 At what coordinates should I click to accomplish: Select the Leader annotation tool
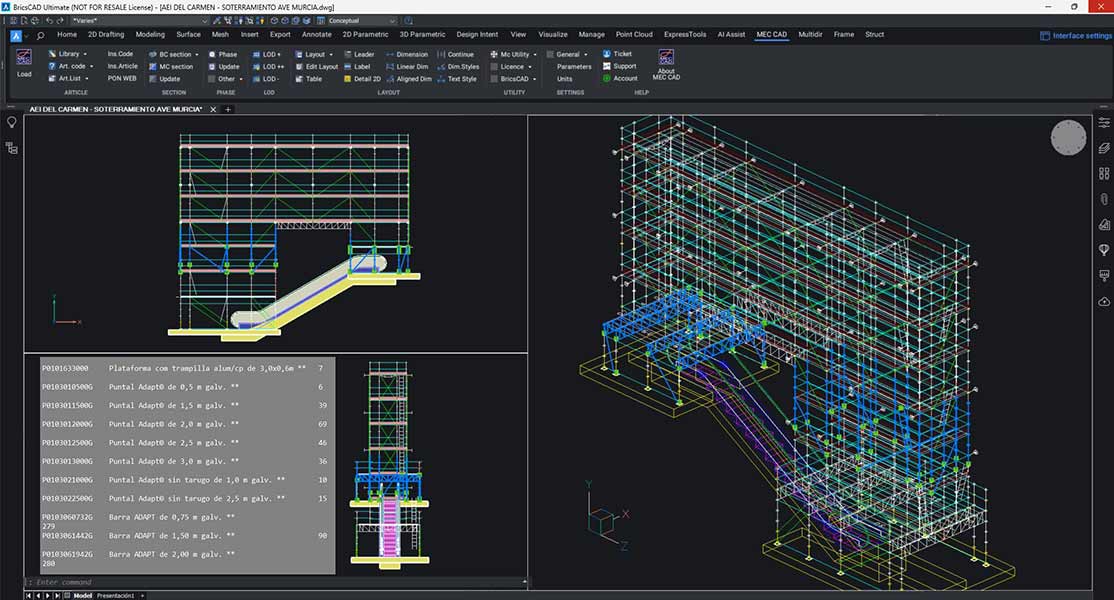[x=360, y=53]
